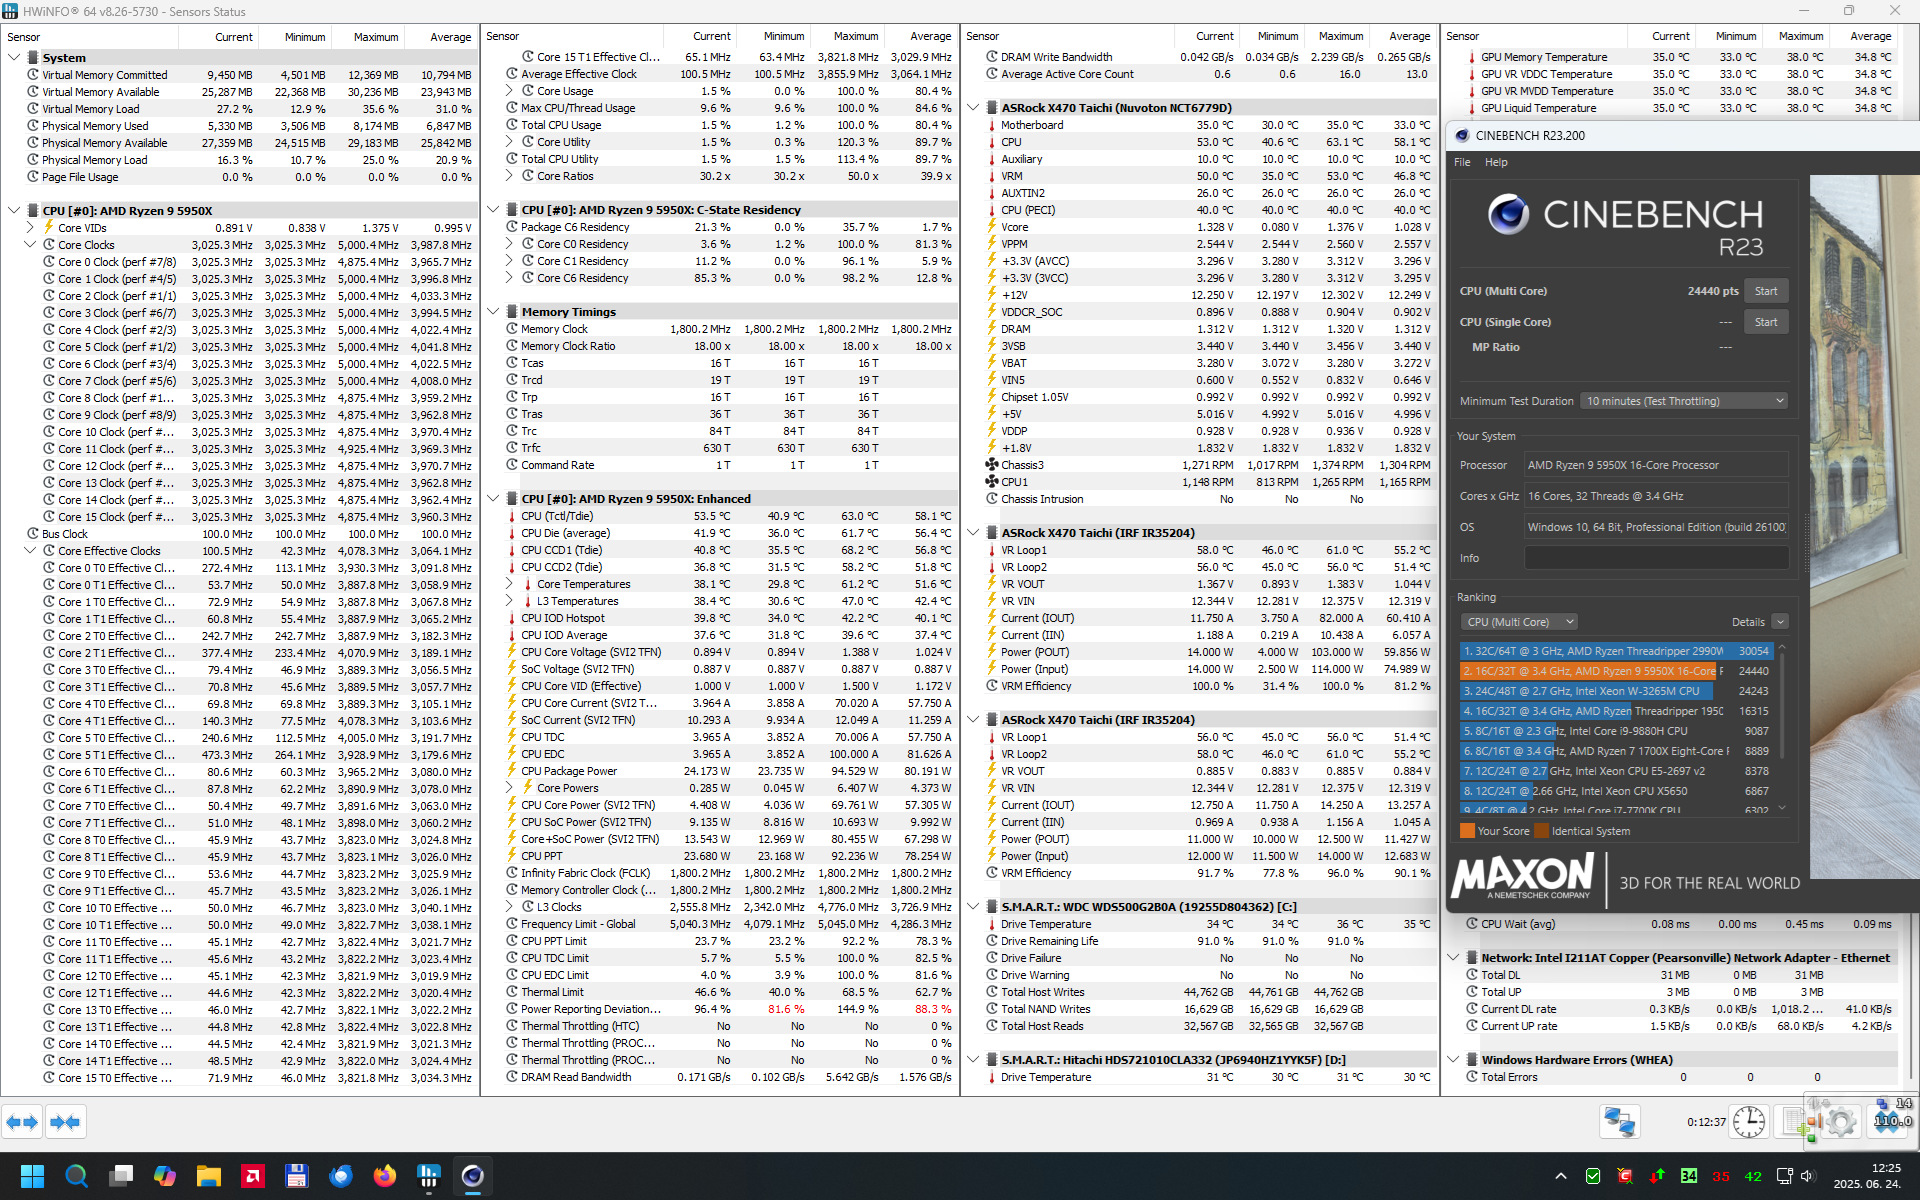Open the floppy disk app on the taskbar

[x=297, y=1176]
